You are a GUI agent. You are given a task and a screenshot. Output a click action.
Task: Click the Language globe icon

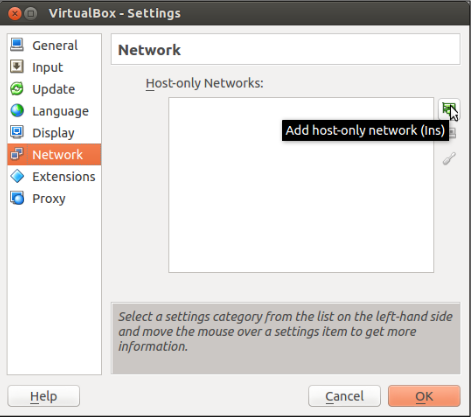pyautogui.click(x=17, y=110)
